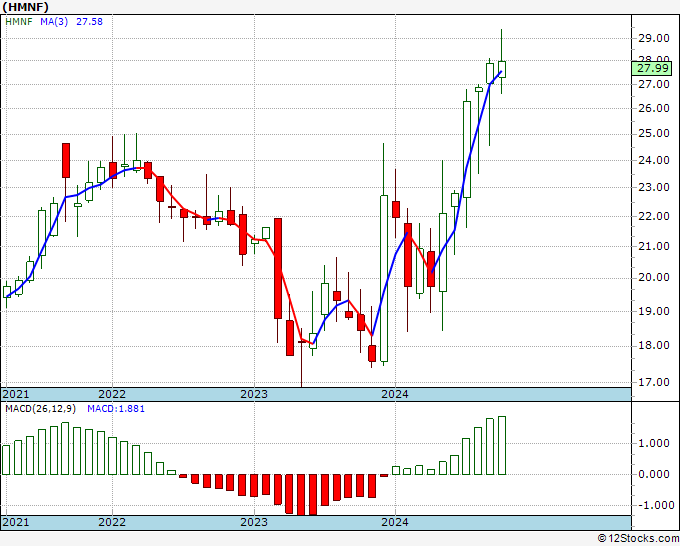Click 2024 on the price chart timeline

[395, 394]
